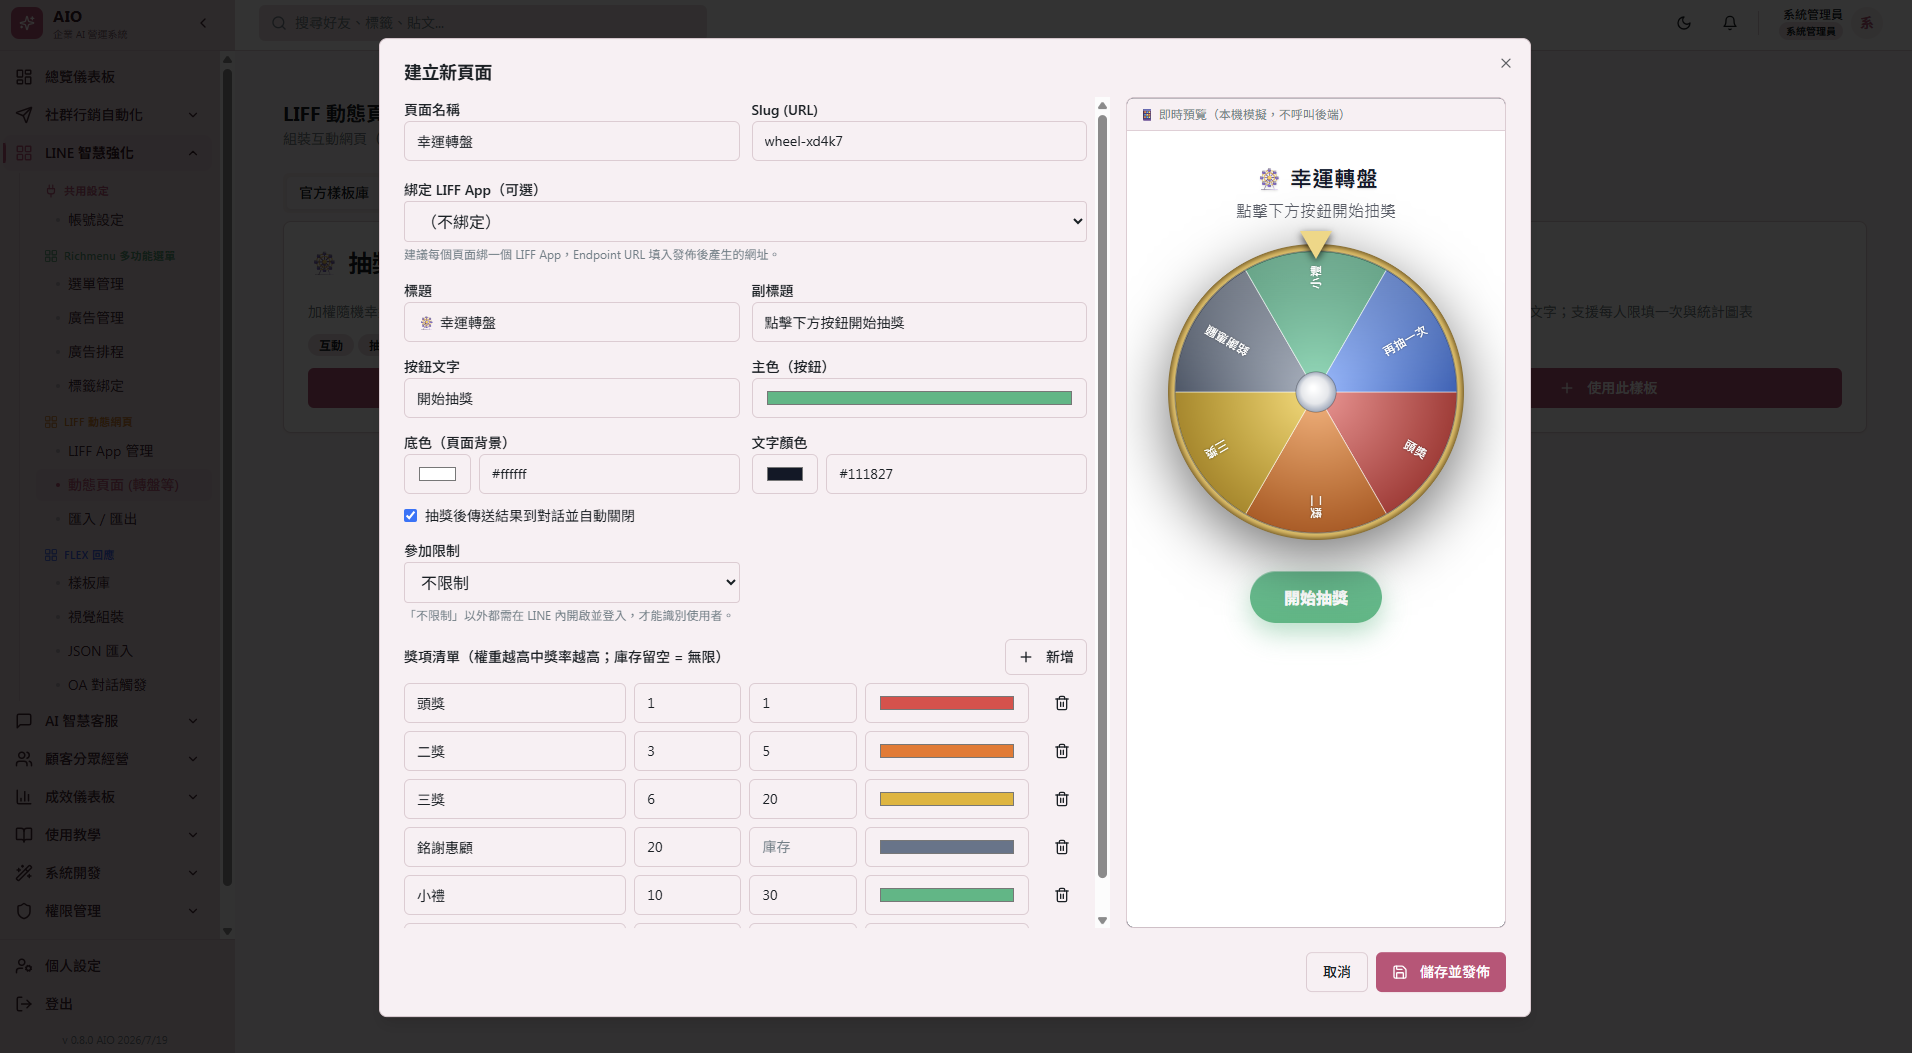This screenshot has width=1912, height=1053.
Task: Open the notifications bell
Action: 1730,23
